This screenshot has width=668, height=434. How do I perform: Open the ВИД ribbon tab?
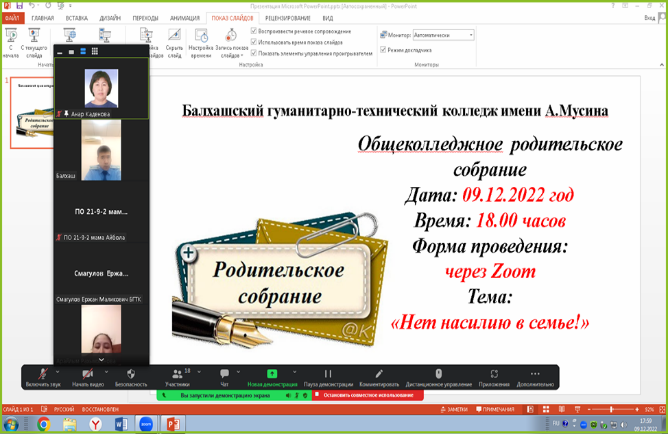click(328, 18)
